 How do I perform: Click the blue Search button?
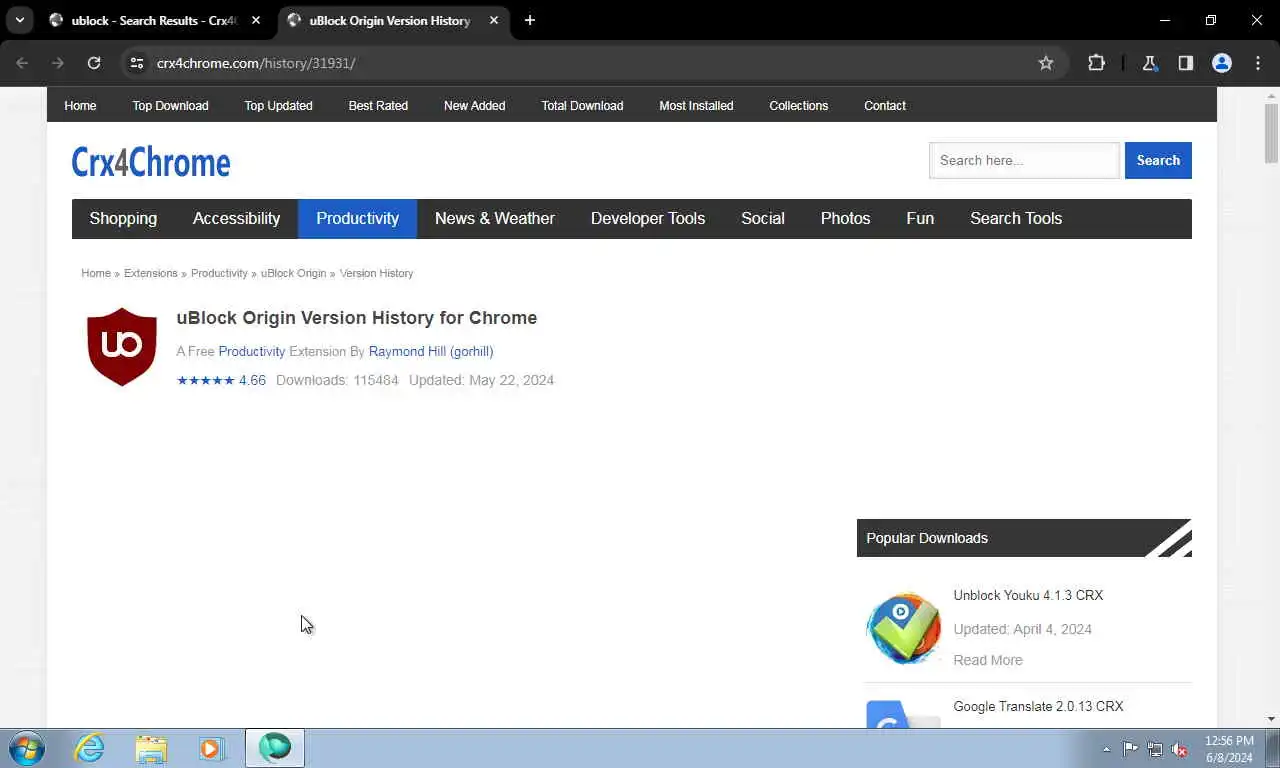pos(1158,160)
